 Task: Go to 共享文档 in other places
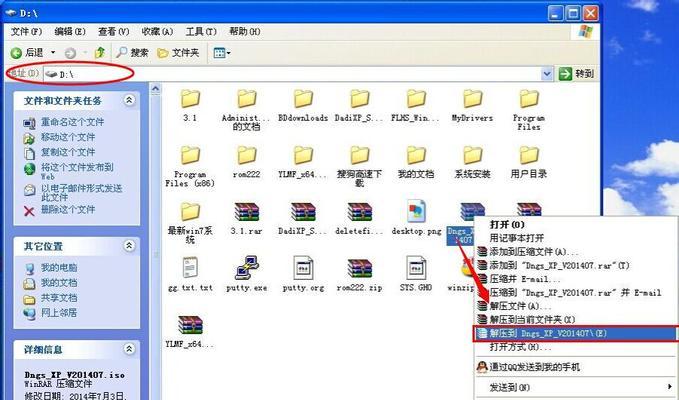pyautogui.click(x=58, y=298)
